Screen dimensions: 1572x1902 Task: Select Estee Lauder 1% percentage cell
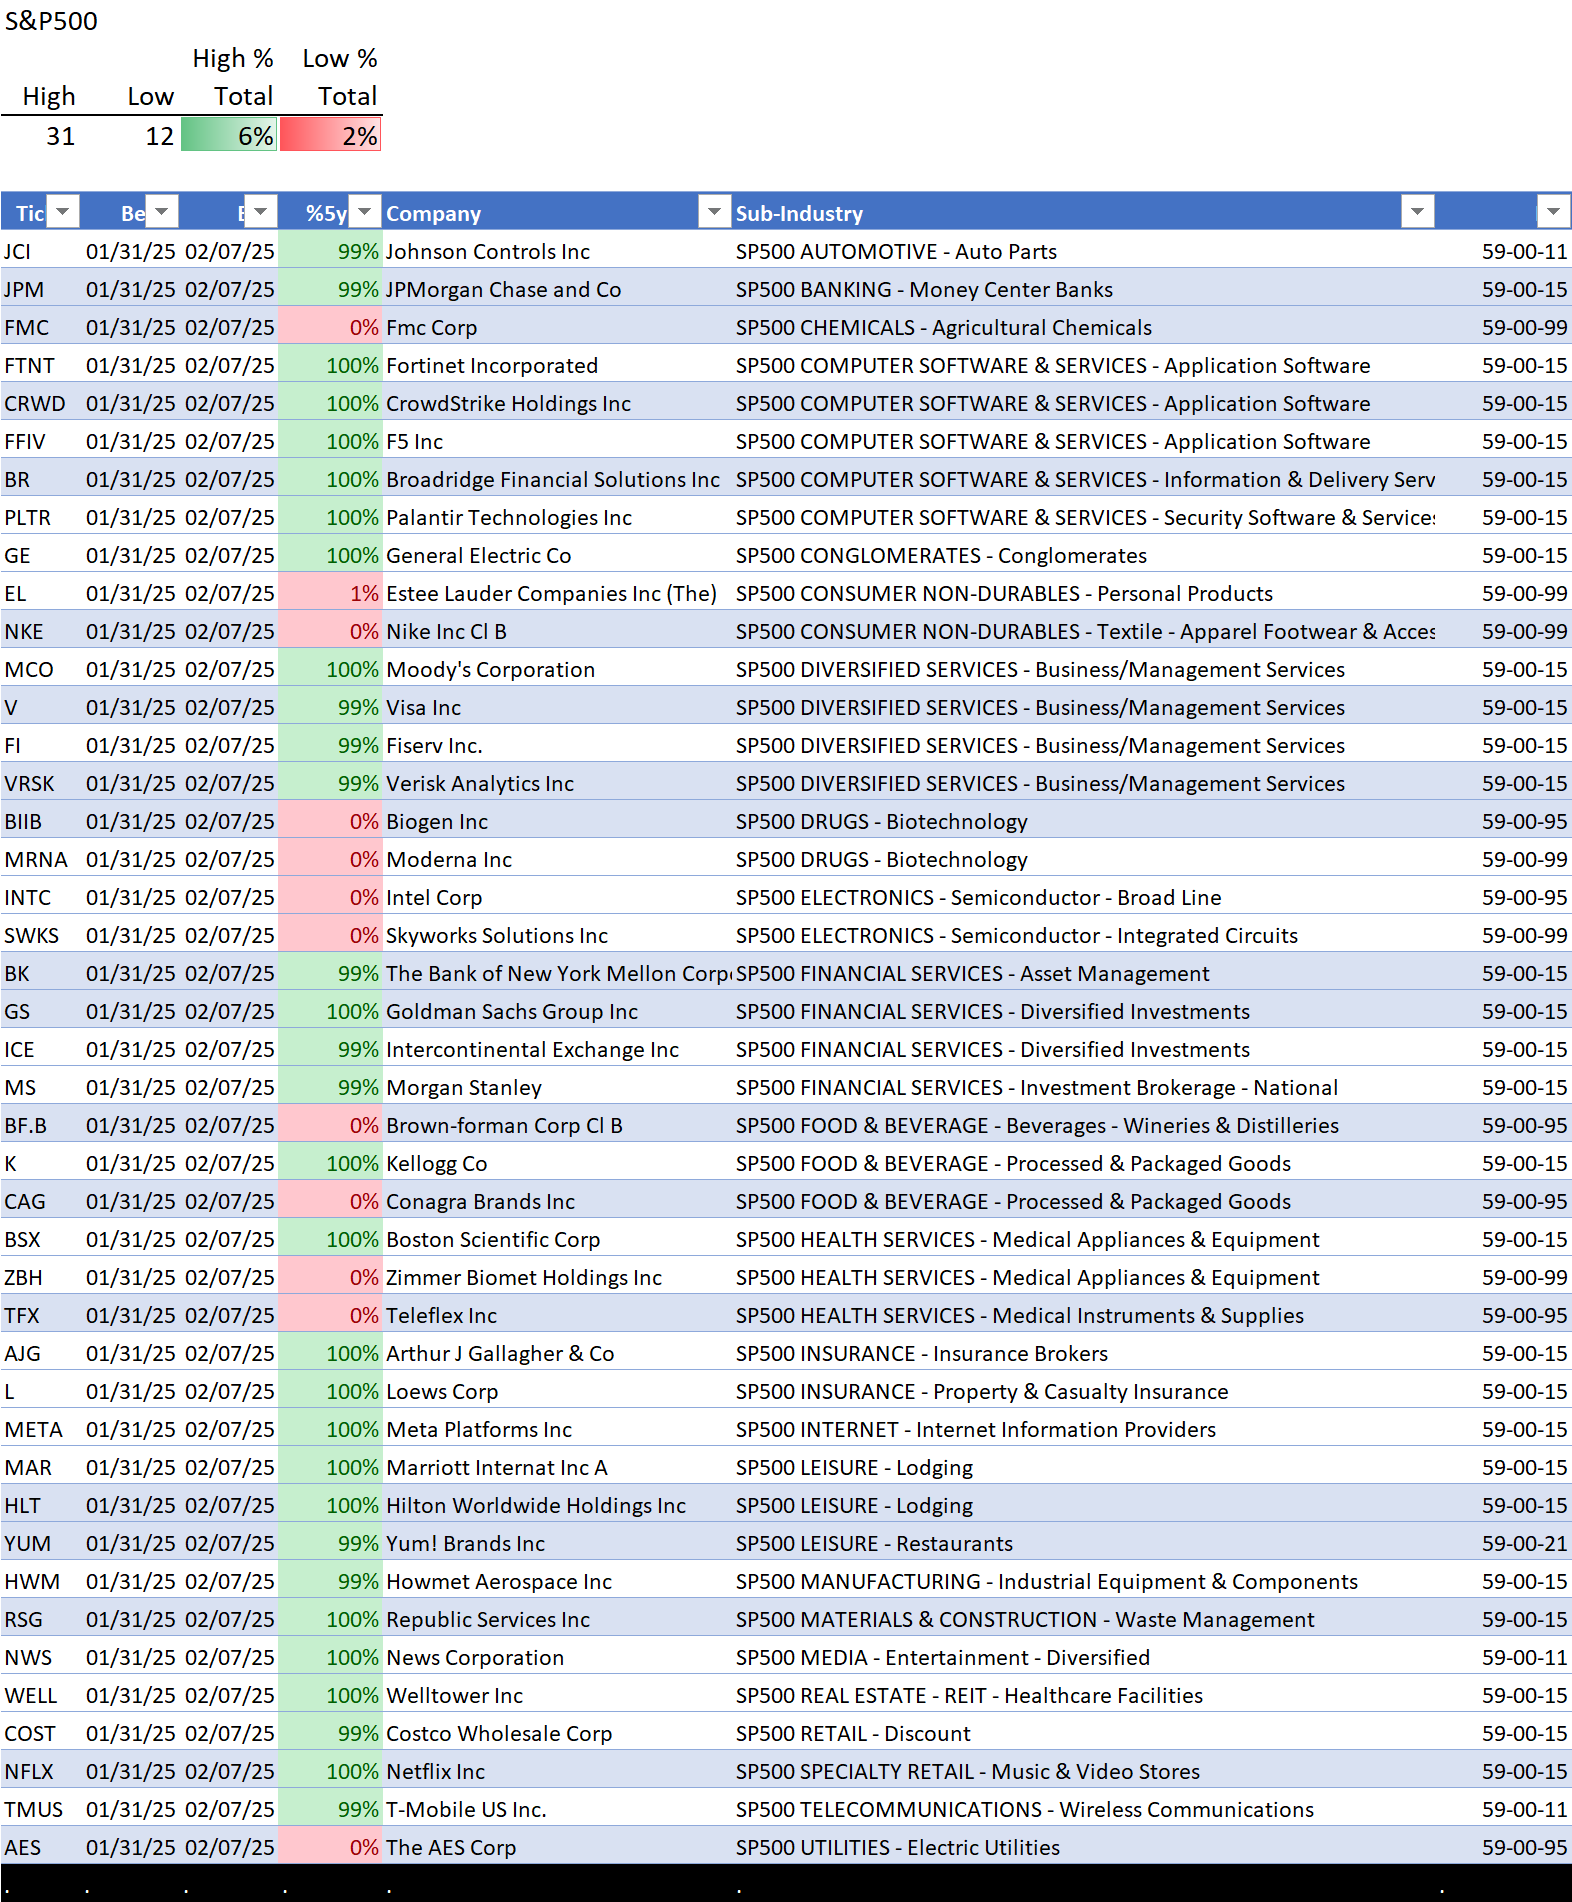pyautogui.click(x=330, y=593)
